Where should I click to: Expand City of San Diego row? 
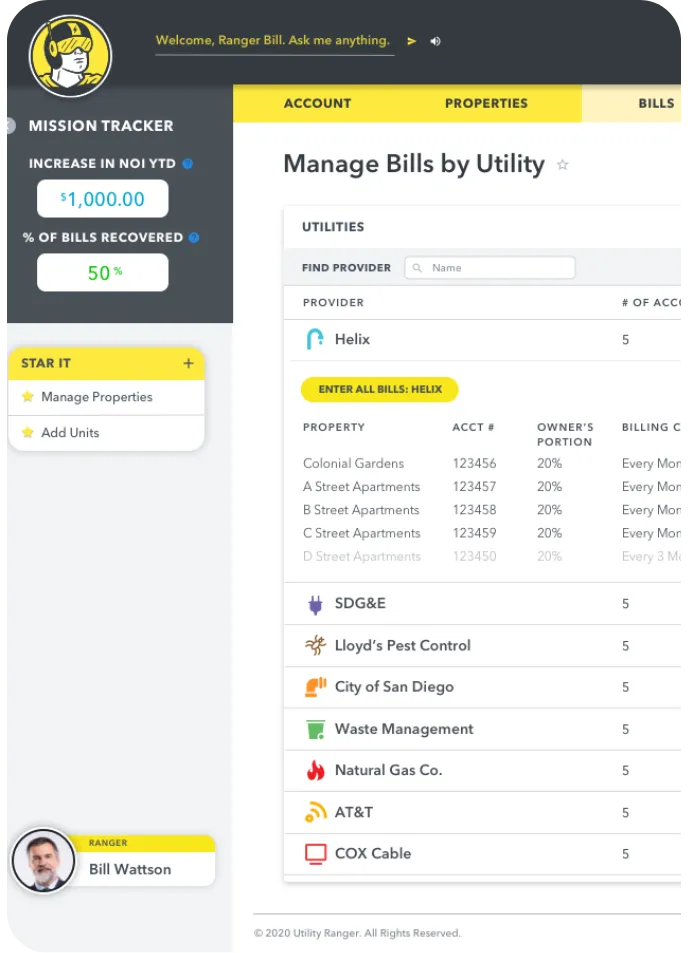pos(482,687)
